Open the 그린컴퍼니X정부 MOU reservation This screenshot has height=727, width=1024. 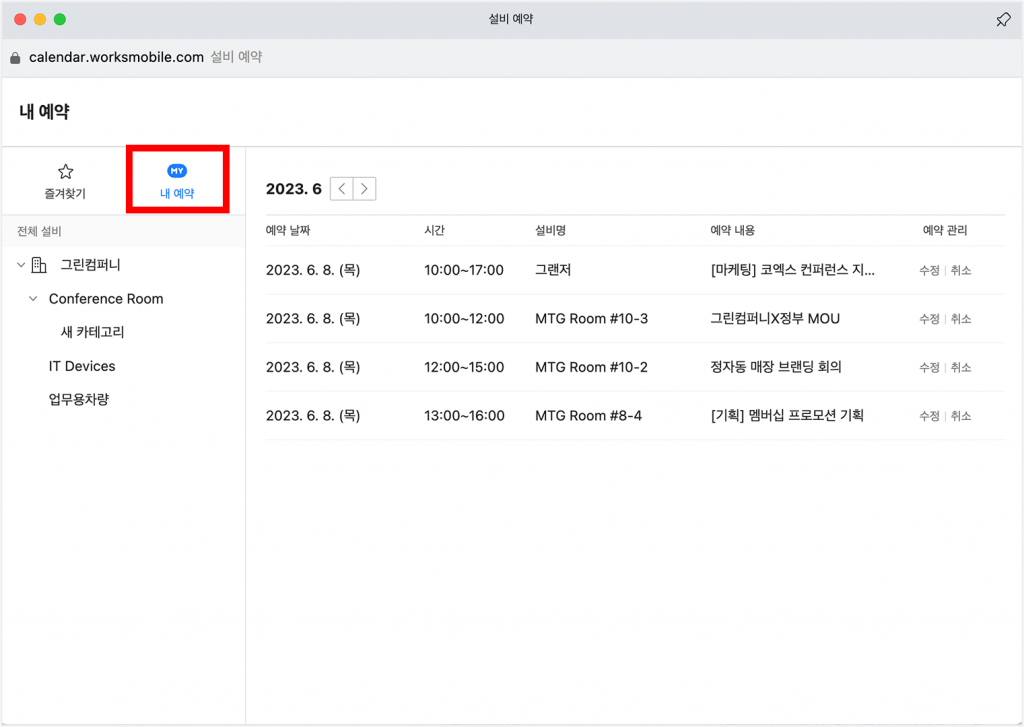775,319
